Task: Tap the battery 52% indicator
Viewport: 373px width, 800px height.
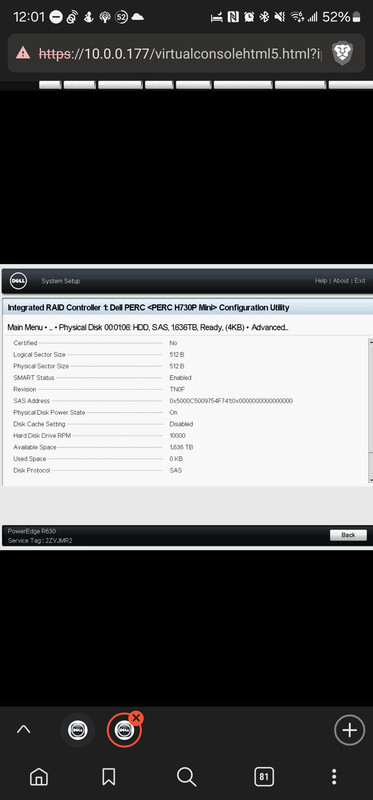Action: [342, 17]
